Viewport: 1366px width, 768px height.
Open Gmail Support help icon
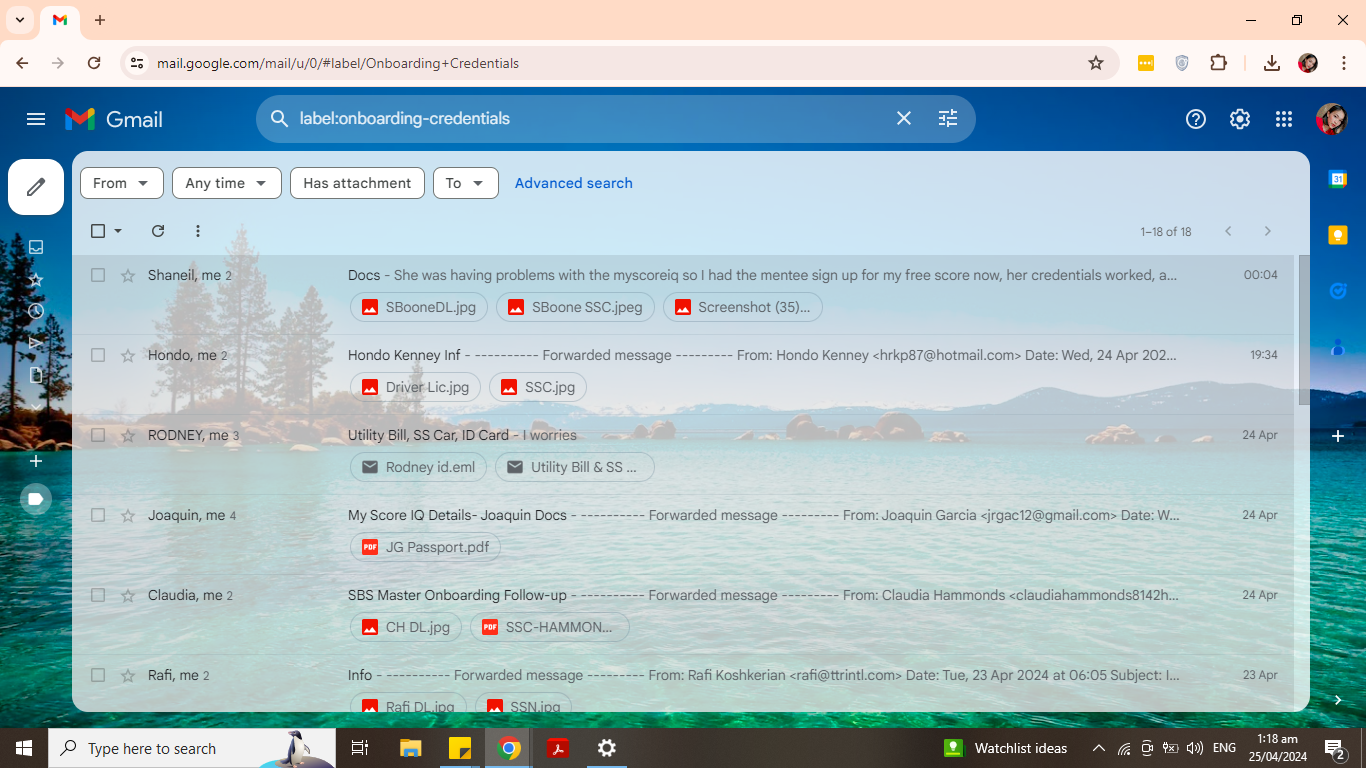pos(1196,119)
